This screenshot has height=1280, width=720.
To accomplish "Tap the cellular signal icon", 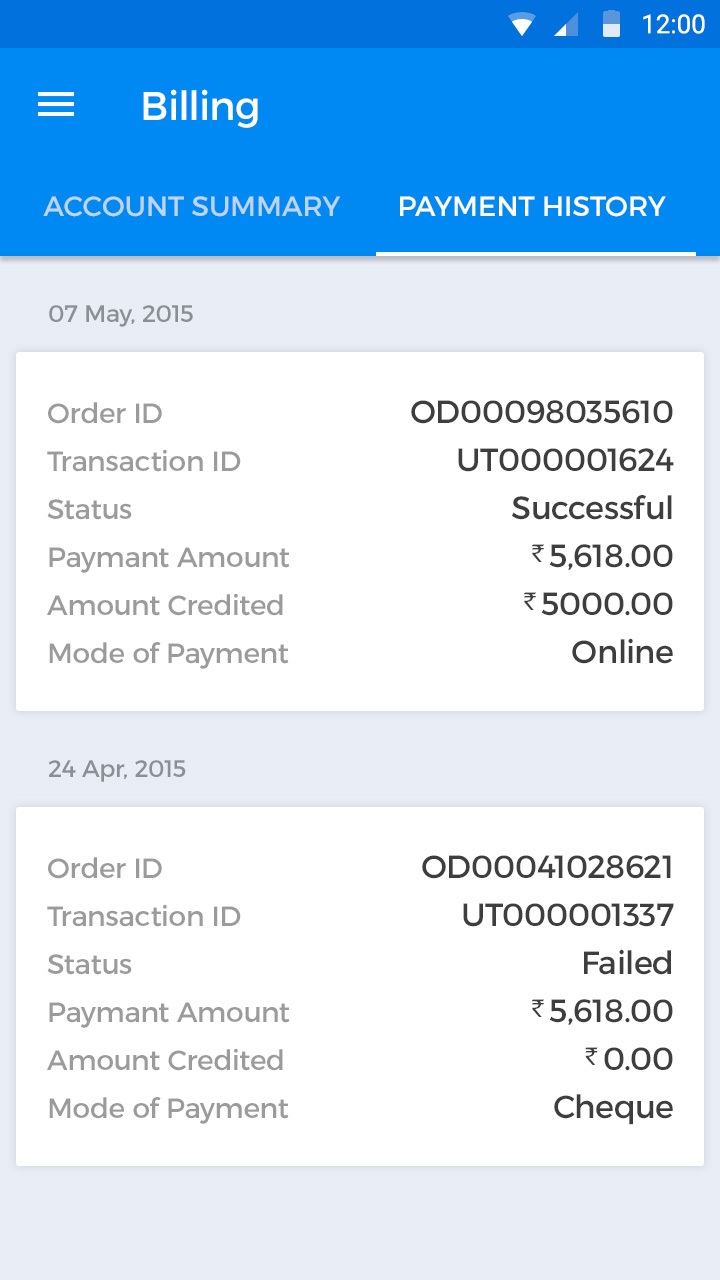I will click(x=566, y=24).
